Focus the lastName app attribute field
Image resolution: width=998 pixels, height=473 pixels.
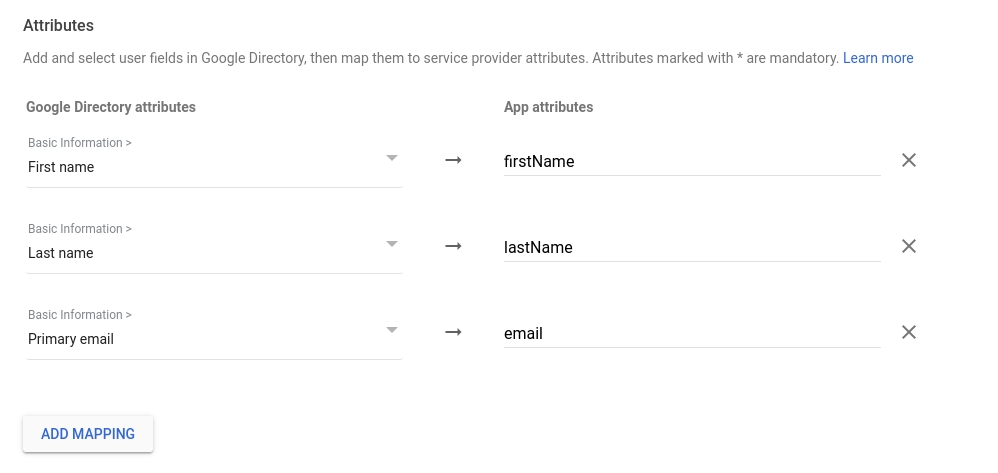(690, 247)
